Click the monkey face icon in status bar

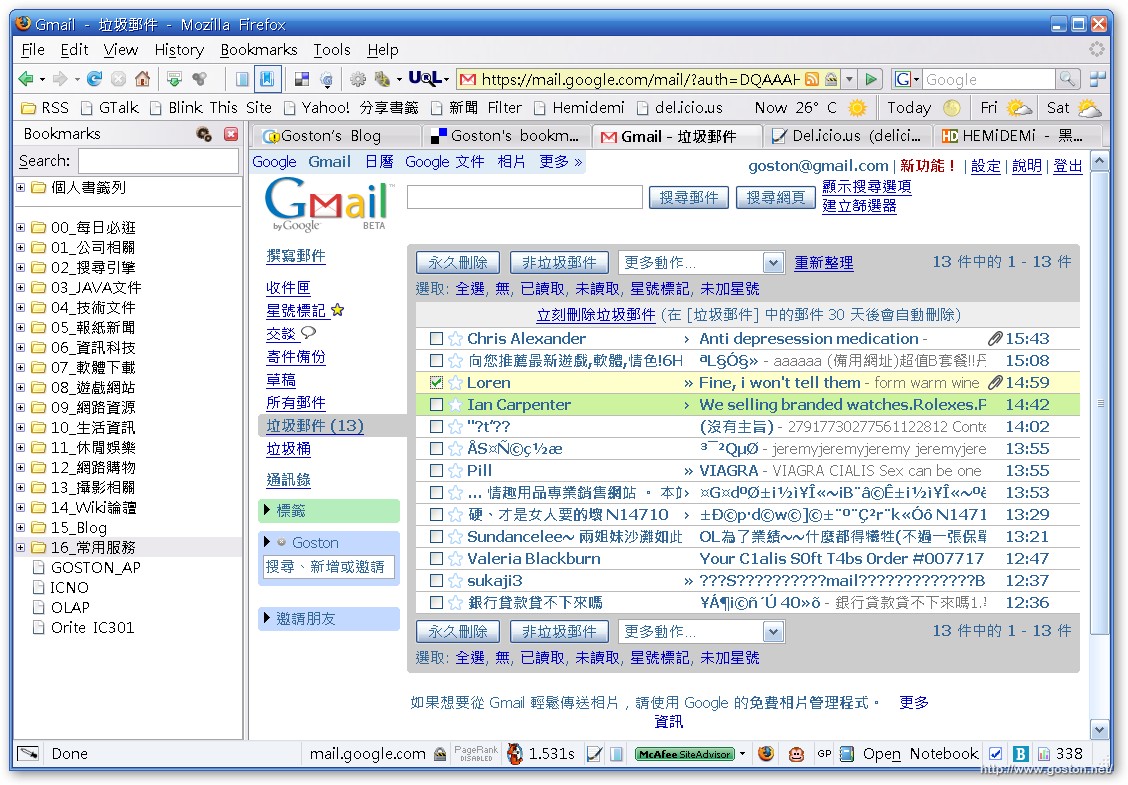coord(796,754)
